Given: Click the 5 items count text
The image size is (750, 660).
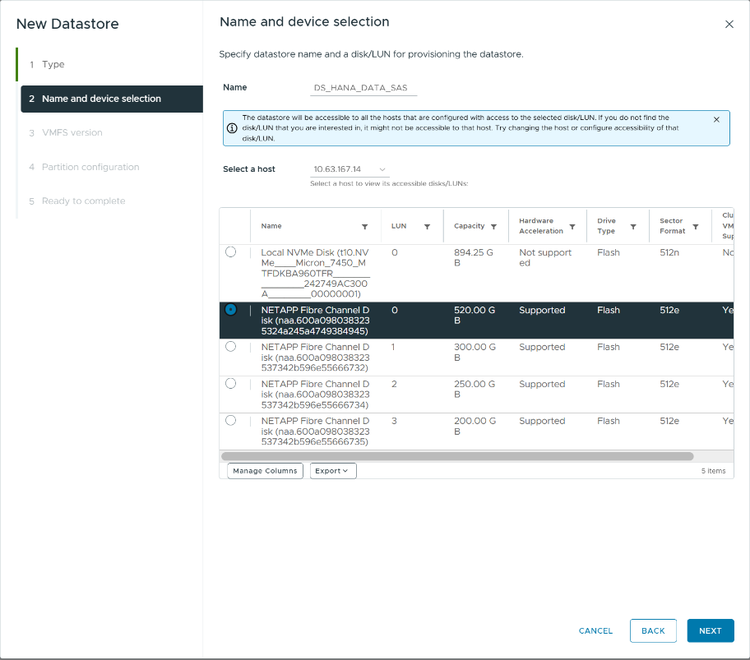Looking at the screenshot, I should (x=713, y=471).
